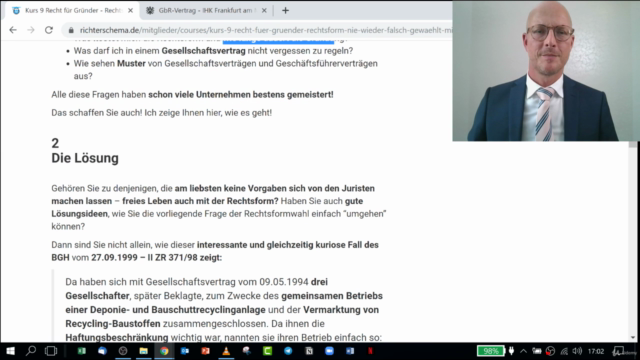
Task: Open the green Camtasia taskbar icon
Action: coord(267,351)
